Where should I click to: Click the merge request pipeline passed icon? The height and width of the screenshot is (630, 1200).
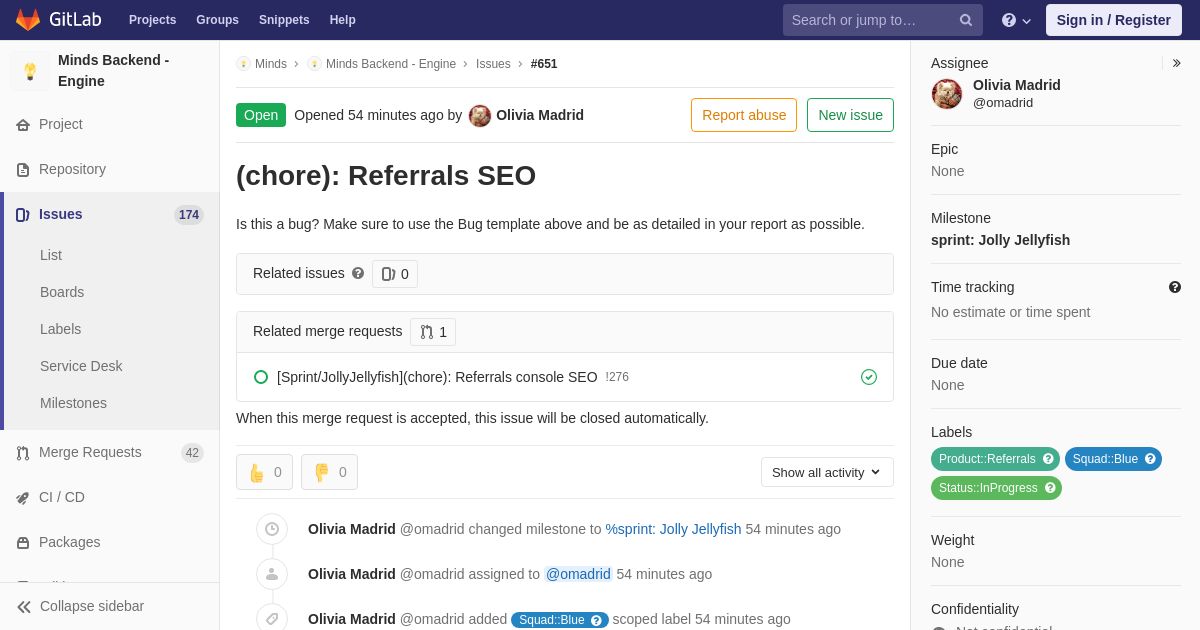tap(869, 377)
